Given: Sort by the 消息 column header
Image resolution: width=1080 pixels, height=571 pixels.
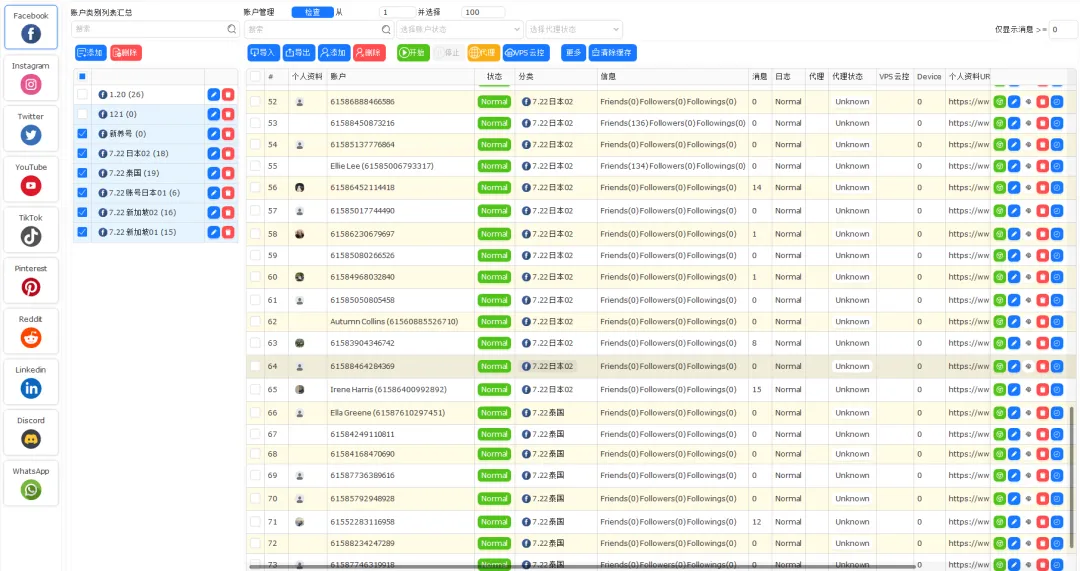Looking at the screenshot, I should pos(760,76).
